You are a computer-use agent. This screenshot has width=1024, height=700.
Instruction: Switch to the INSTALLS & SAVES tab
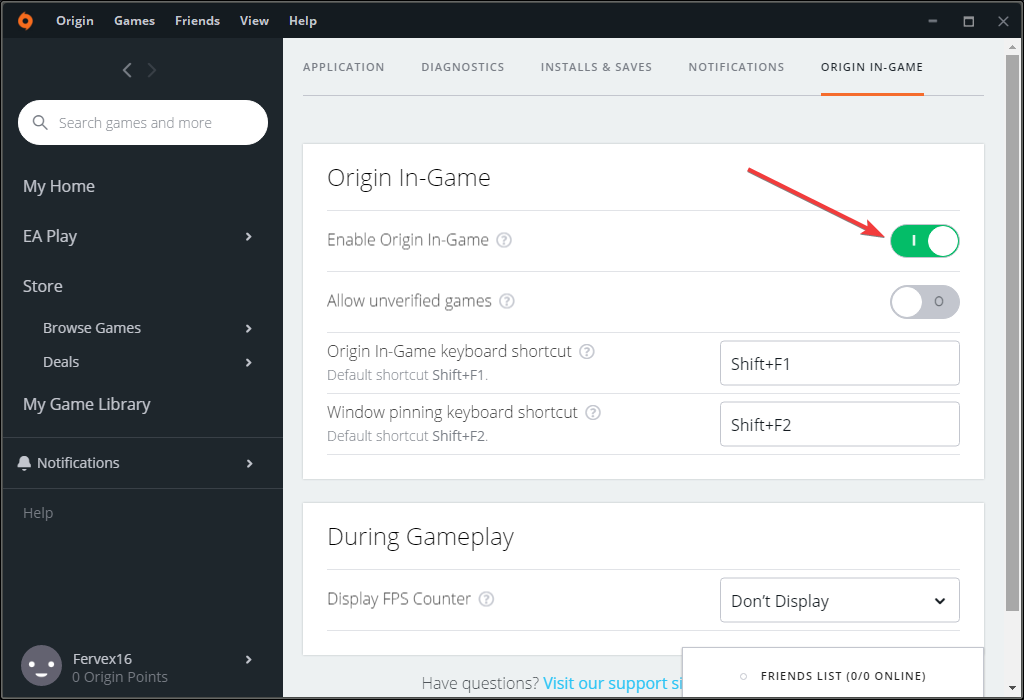596,67
